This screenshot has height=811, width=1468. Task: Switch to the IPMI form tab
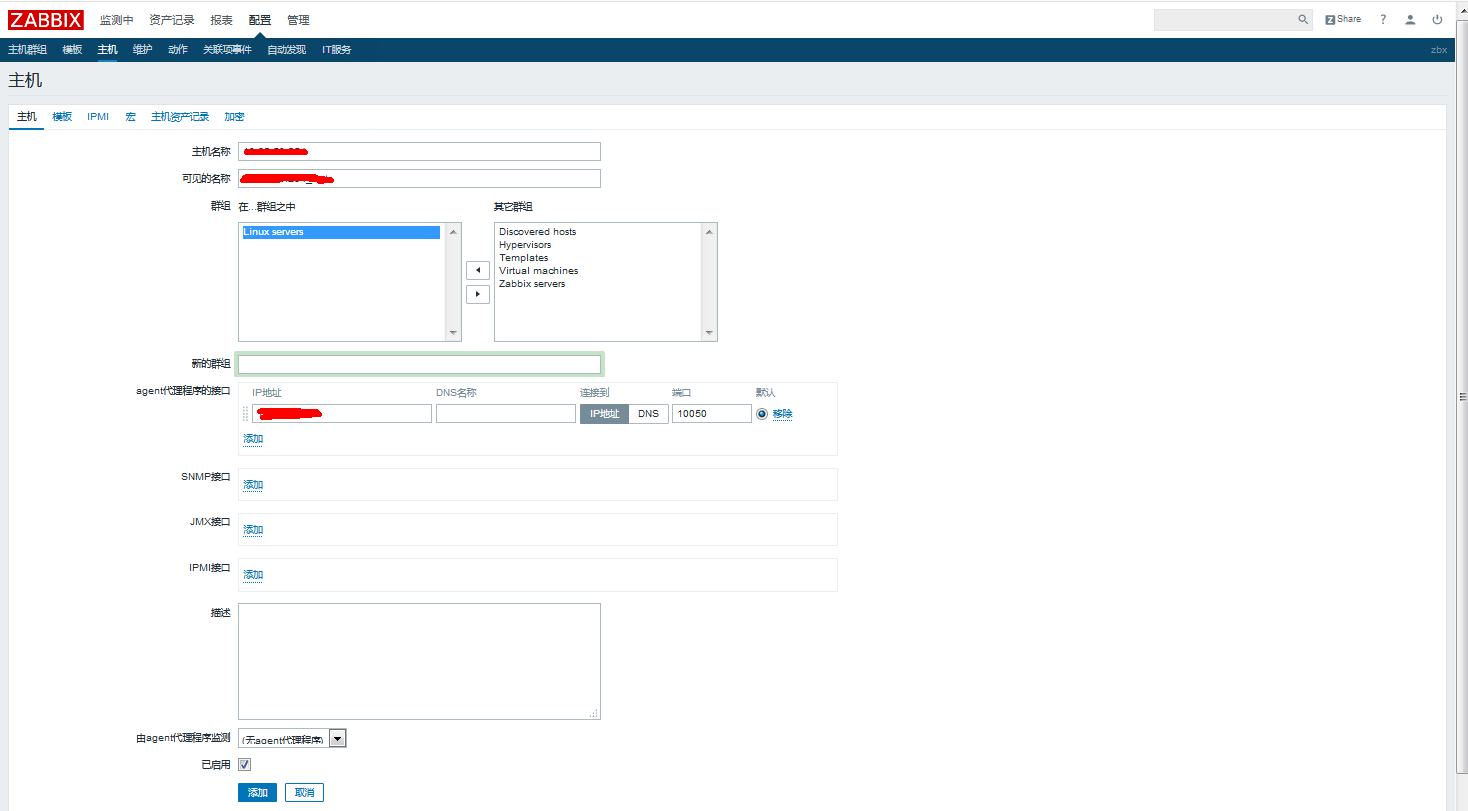[98, 117]
